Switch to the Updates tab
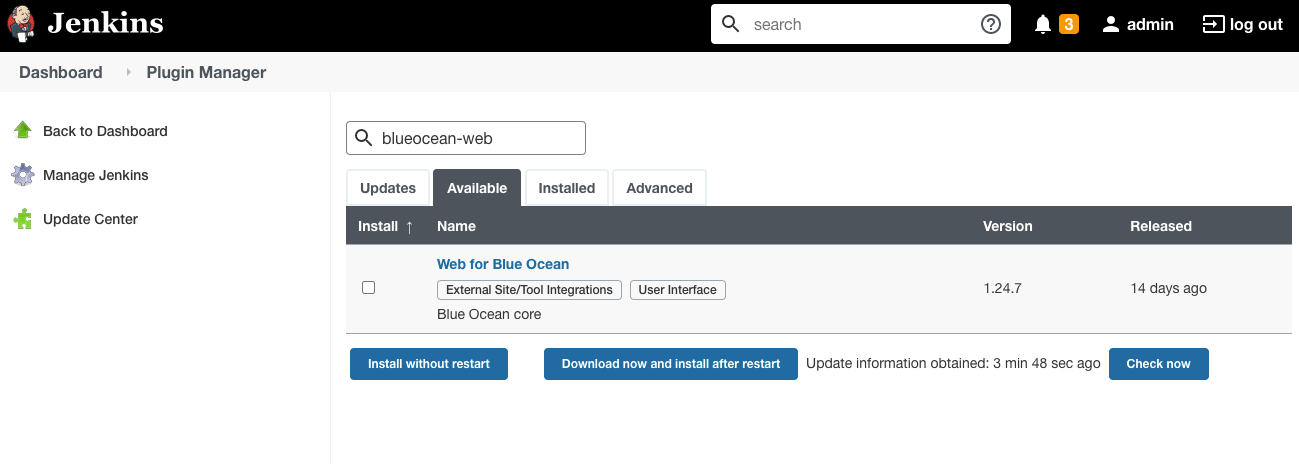1299x464 pixels. coord(388,188)
